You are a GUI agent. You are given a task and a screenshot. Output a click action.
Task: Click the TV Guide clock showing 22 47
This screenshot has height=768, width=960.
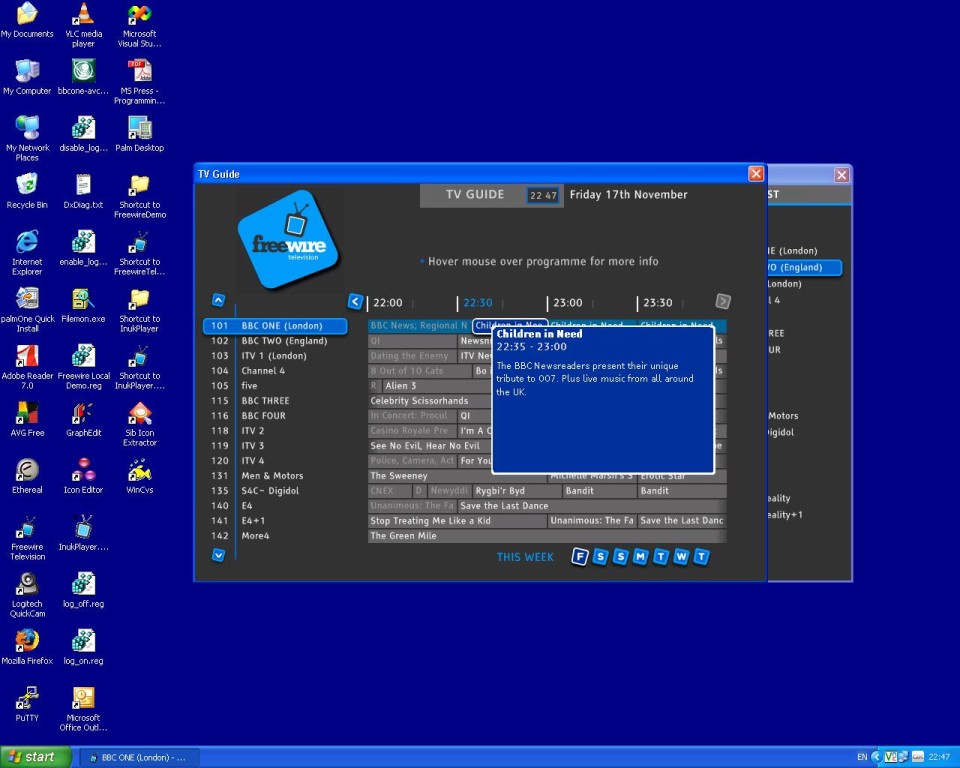pos(543,195)
